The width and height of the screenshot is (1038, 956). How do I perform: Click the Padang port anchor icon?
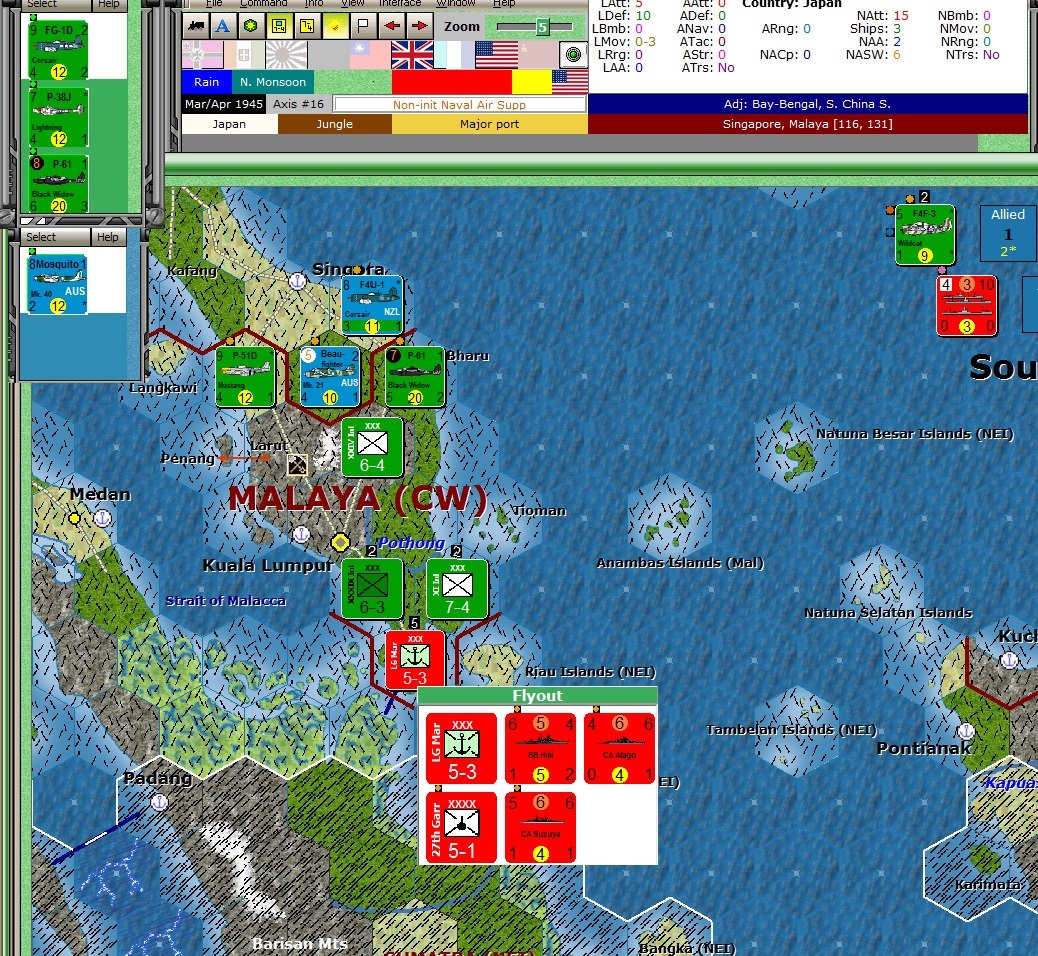159,802
